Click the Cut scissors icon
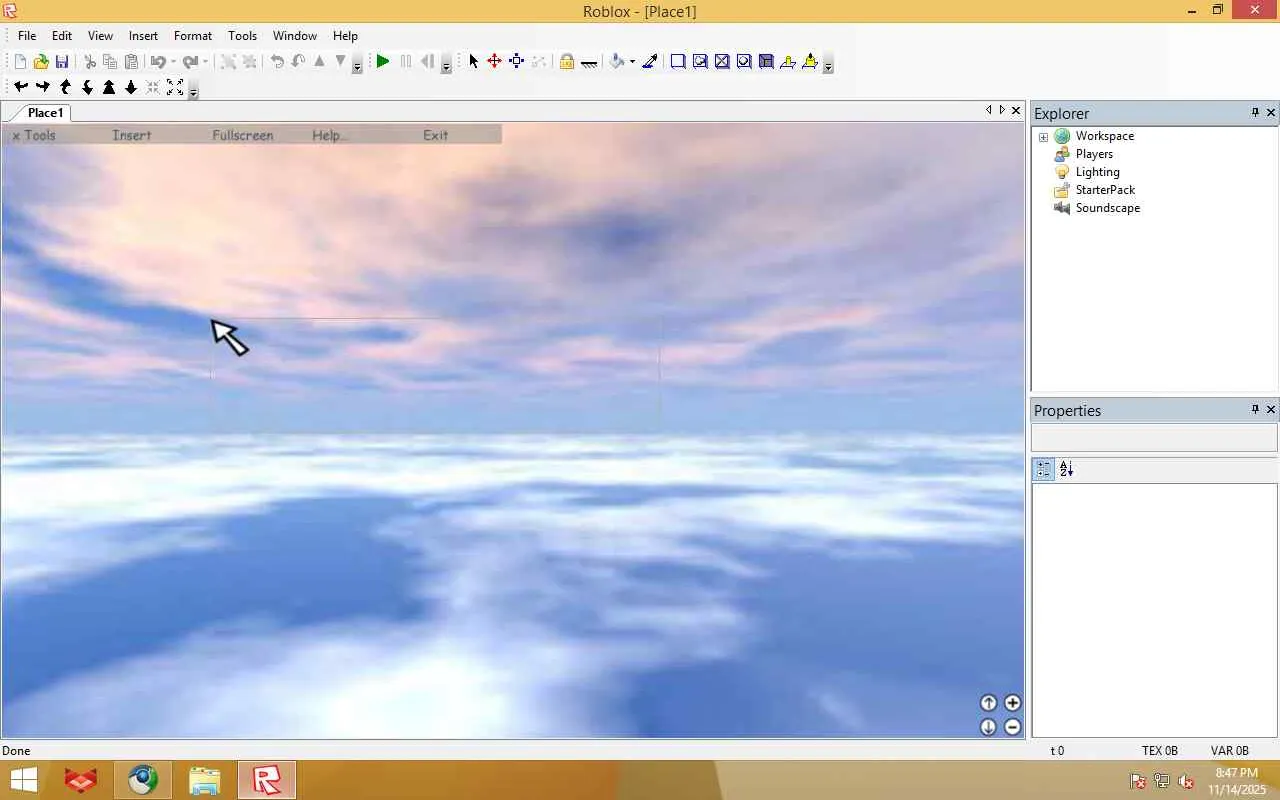Image resolution: width=1280 pixels, height=800 pixels. (90, 62)
